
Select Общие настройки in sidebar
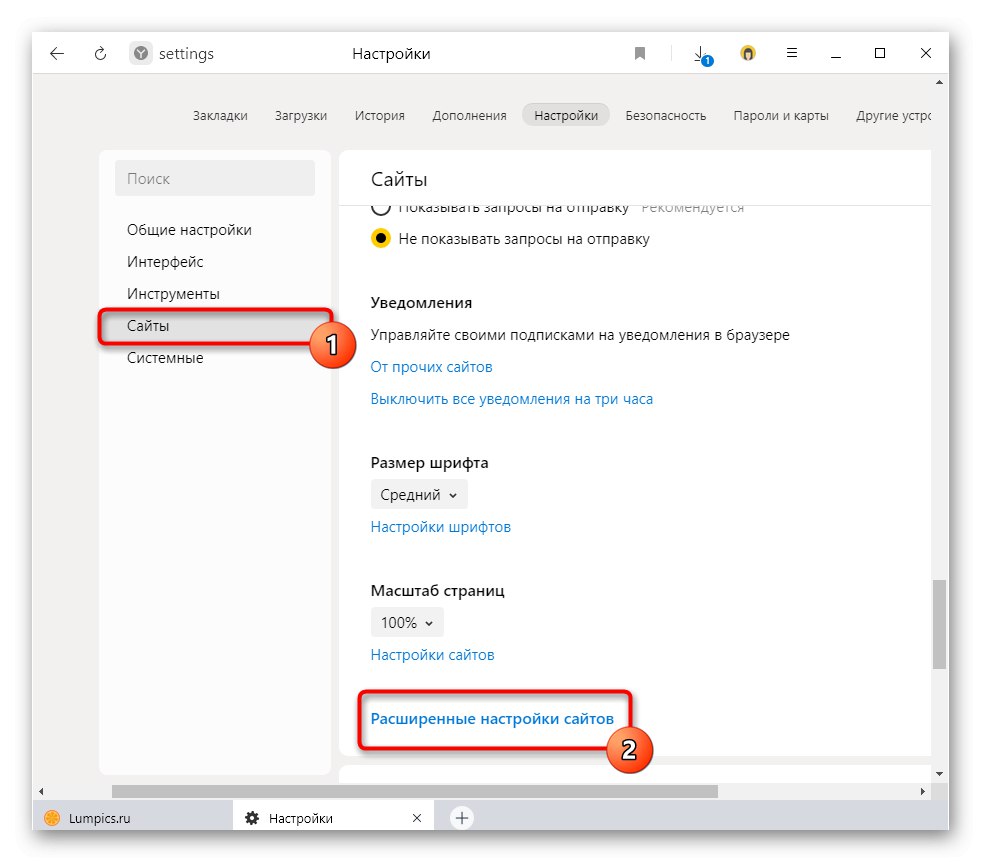(190, 230)
